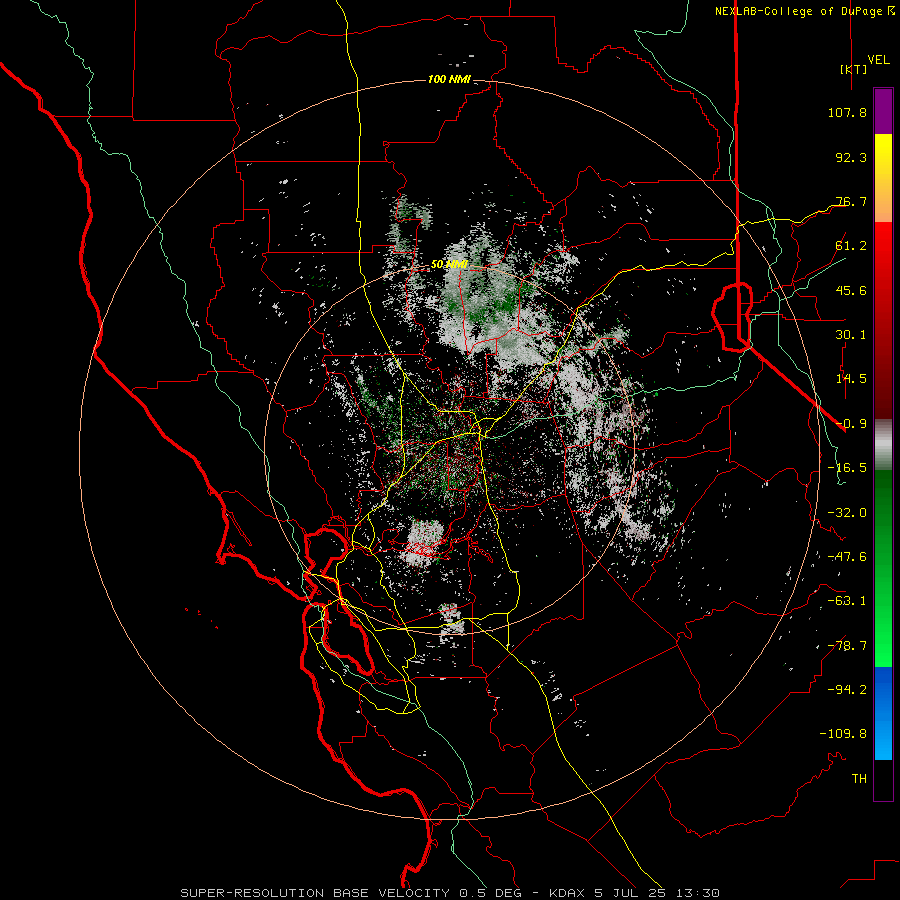900x900 pixels.
Task: Select the 30.1 velocity scale value
Action: click(x=851, y=335)
